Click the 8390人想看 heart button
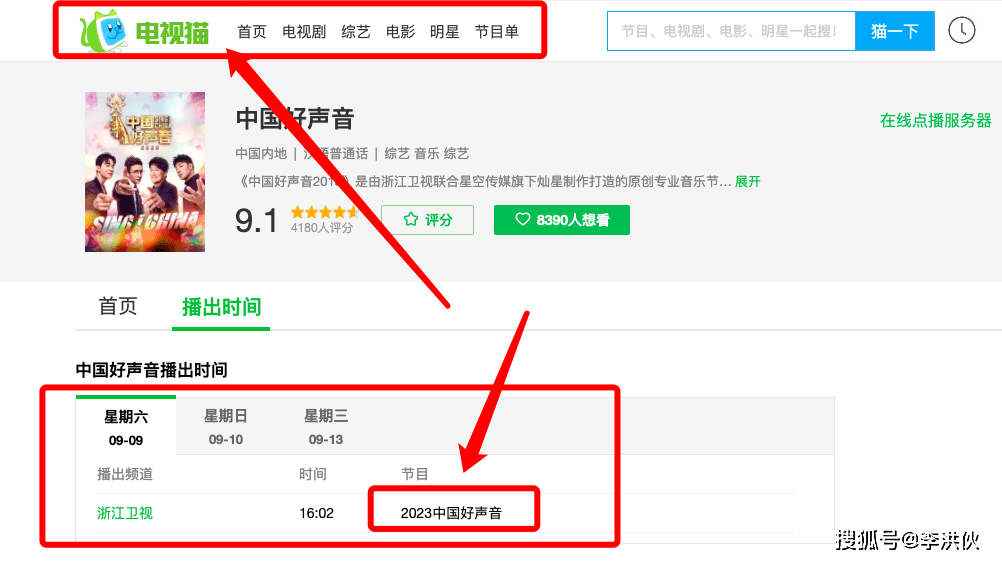 click(561, 220)
